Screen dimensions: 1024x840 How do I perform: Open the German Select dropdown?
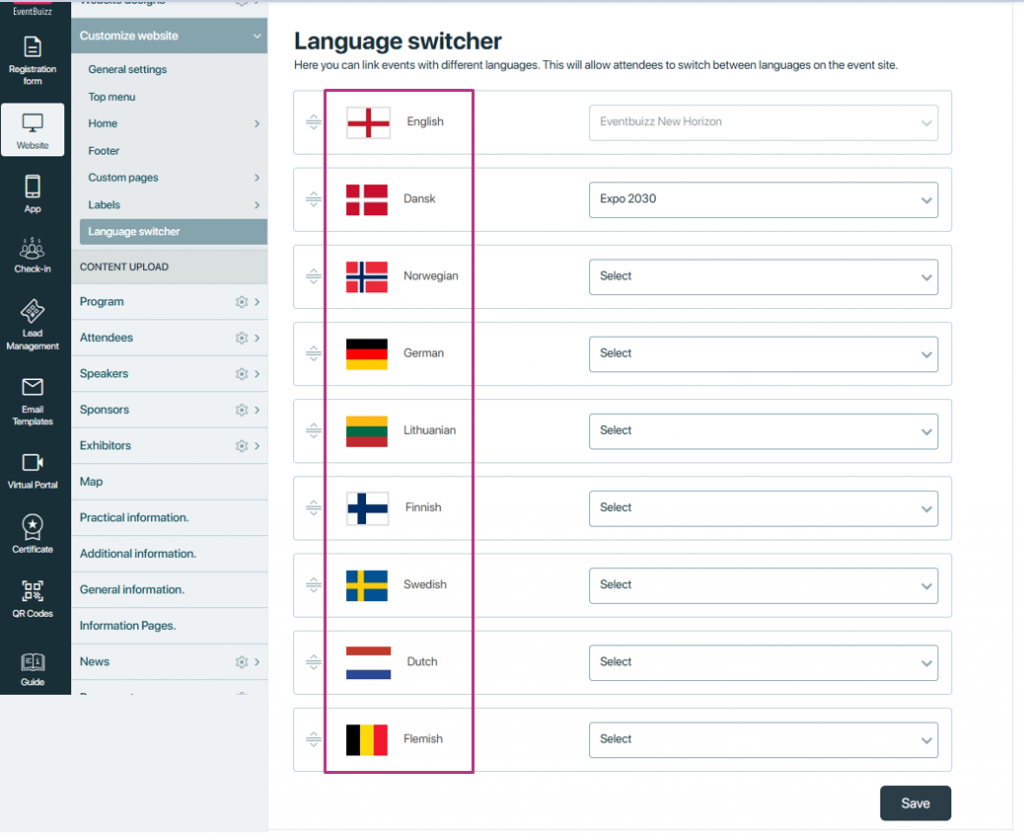point(763,354)
